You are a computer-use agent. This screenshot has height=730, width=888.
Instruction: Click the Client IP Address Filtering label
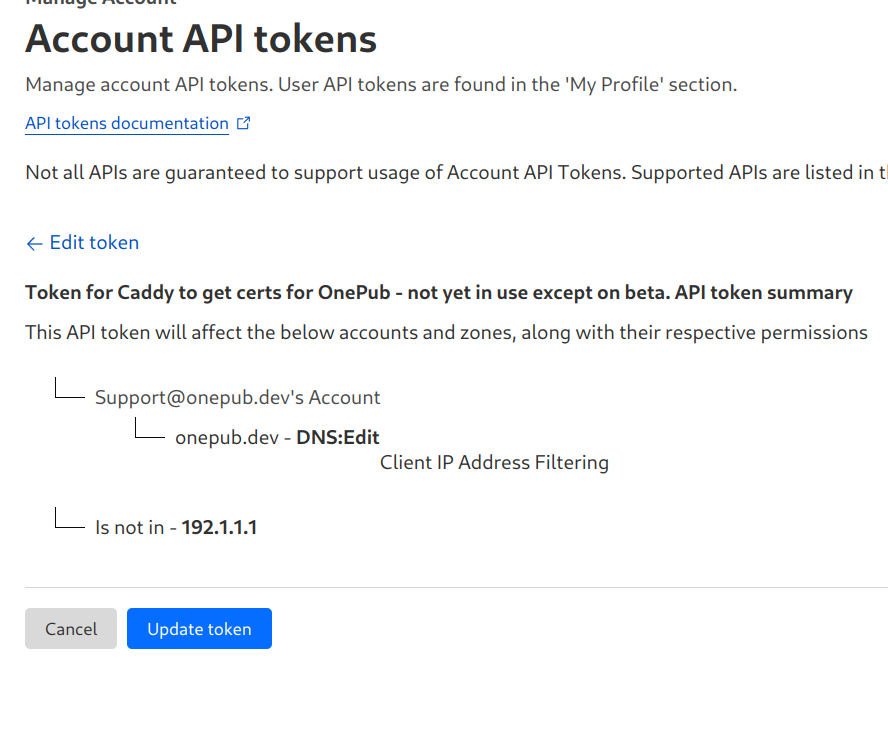point(494,462)
